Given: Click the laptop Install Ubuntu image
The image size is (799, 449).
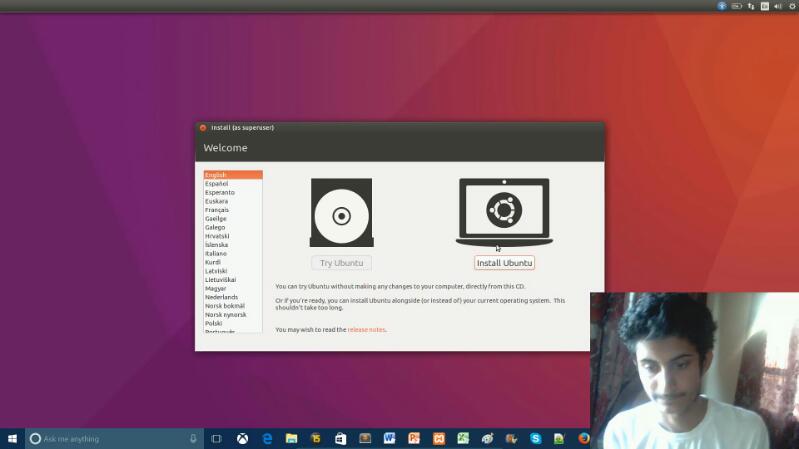Looking at the screenshot, I should 504,213.
